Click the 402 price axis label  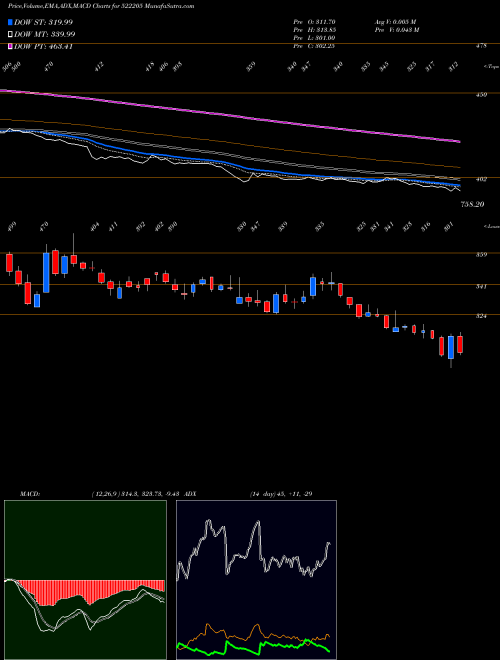click(x=481, y=179)
